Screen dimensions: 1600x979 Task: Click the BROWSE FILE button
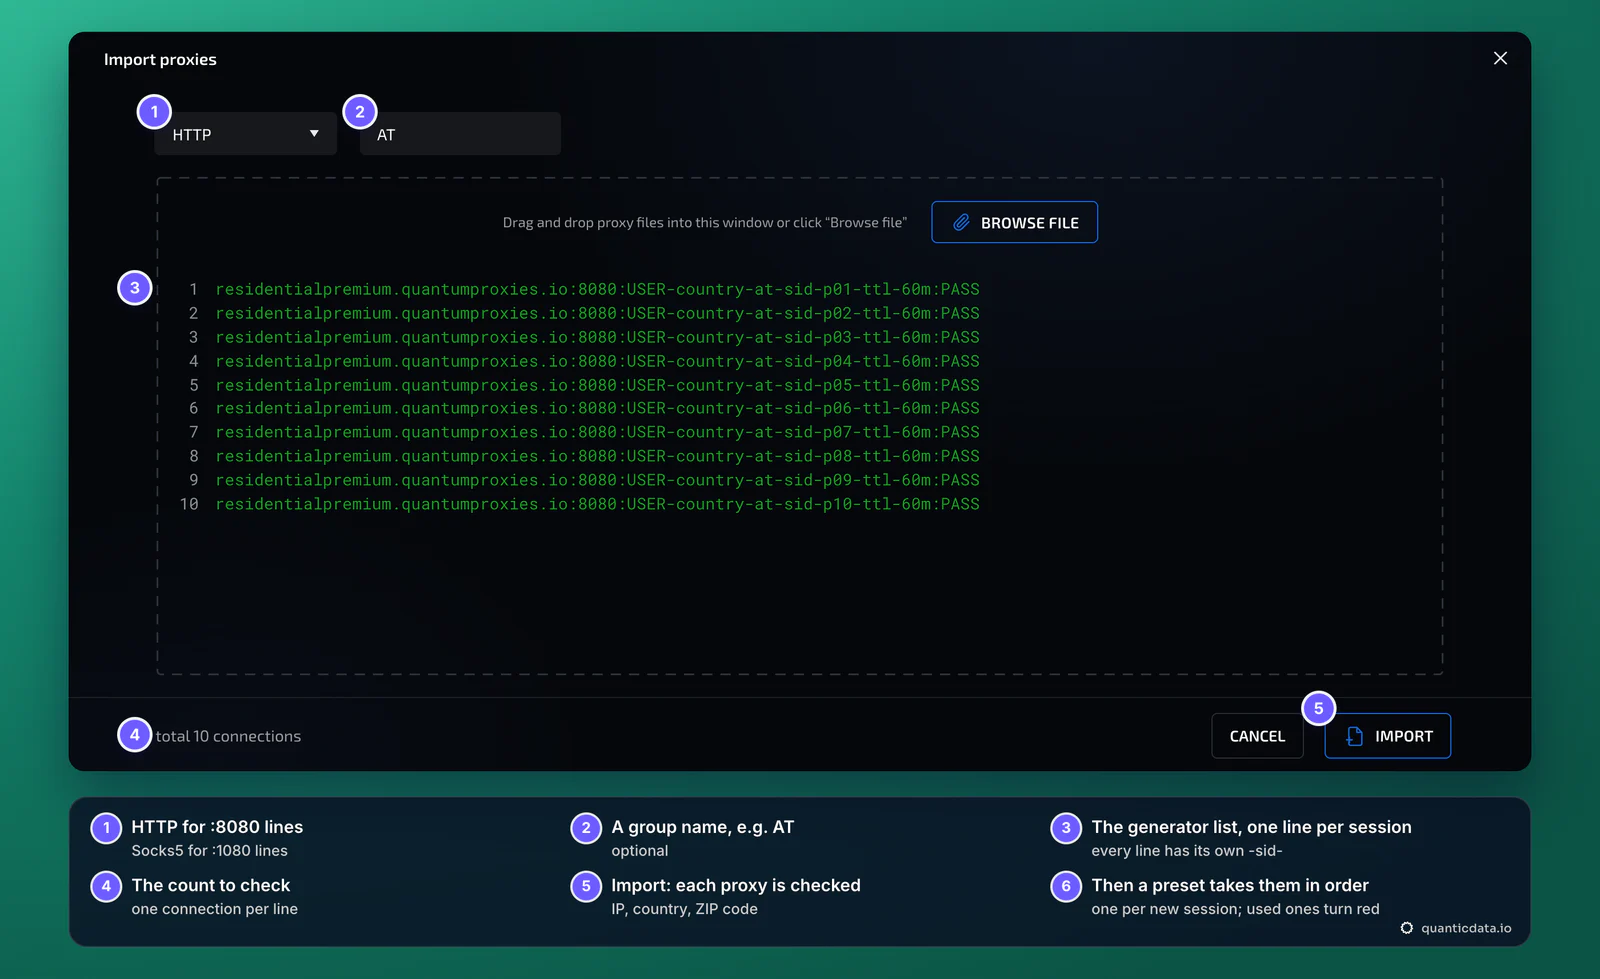(1014, 222)
